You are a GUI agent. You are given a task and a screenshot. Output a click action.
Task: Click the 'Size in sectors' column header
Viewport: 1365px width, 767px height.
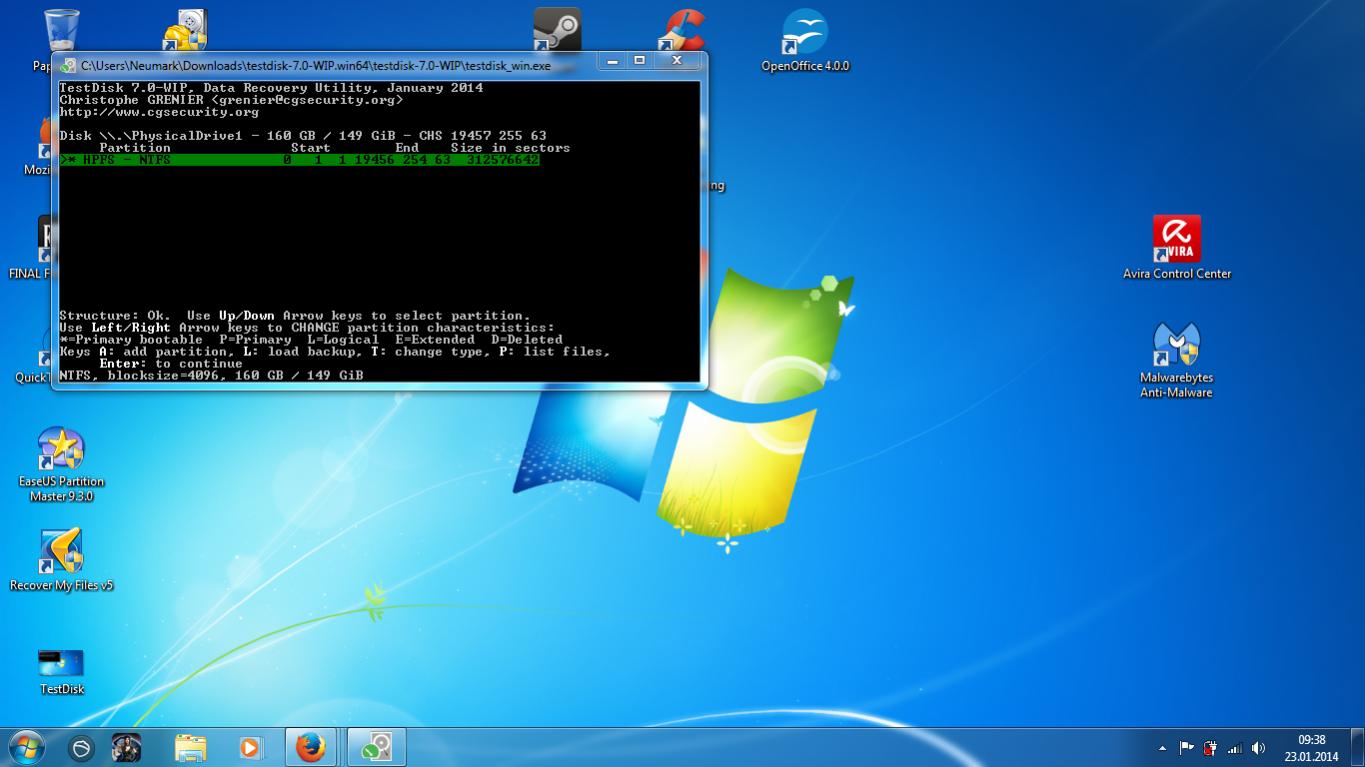coord(510,148)
